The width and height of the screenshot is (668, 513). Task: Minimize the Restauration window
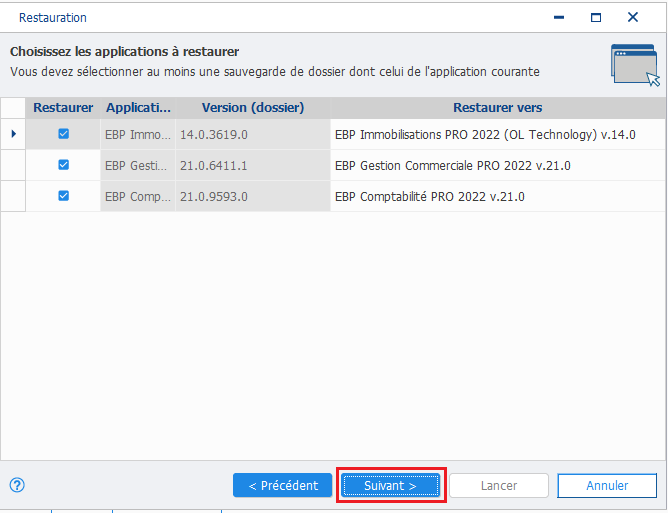click(x=559, y=17)
